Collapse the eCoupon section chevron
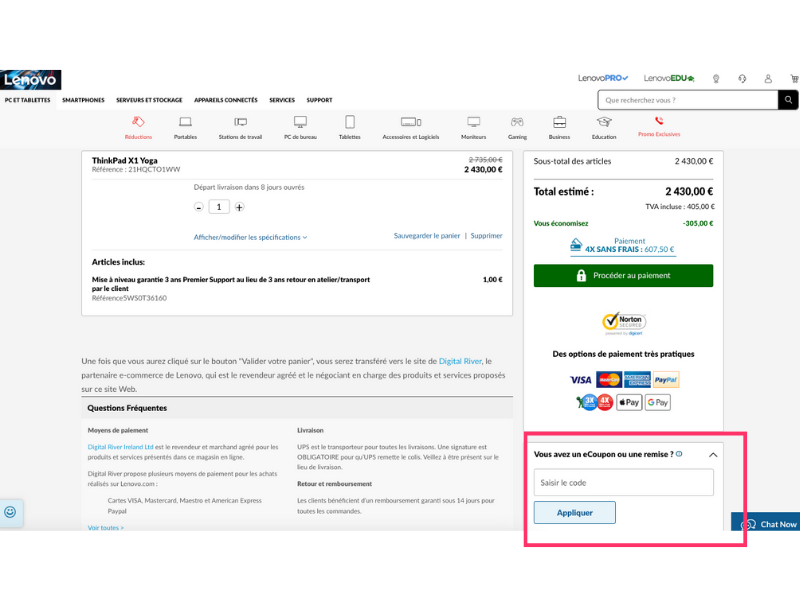The width and height of the screenshot is (800, 600). (x=713, y=455)
